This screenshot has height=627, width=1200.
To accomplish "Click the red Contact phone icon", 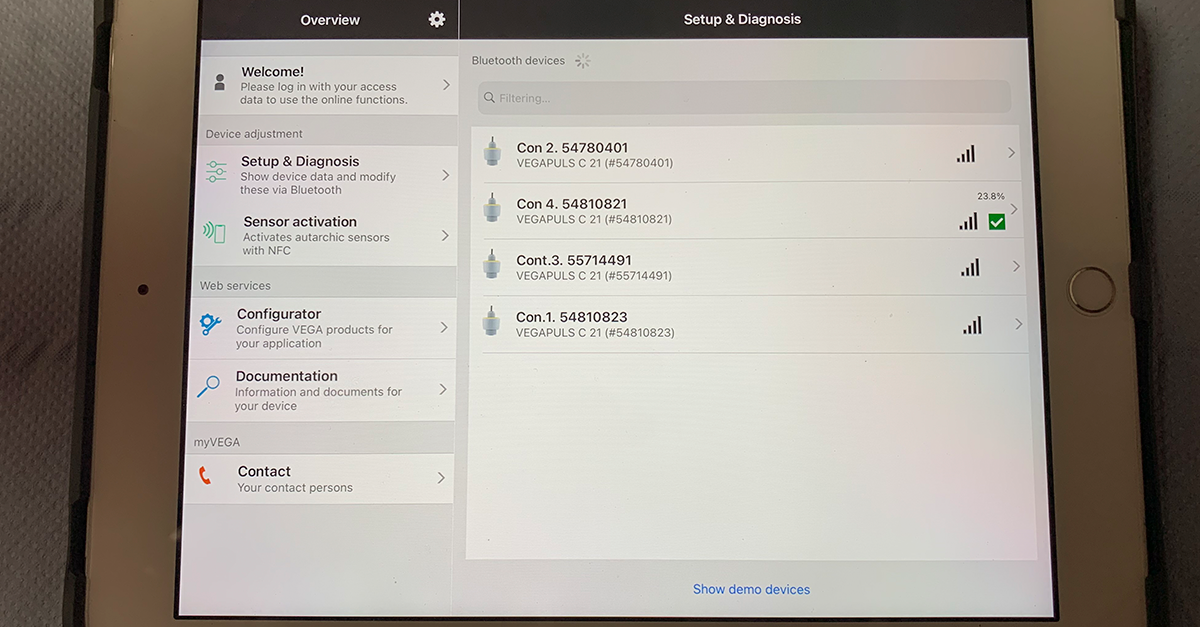I will pyautogui.click(x=205, y=476).
